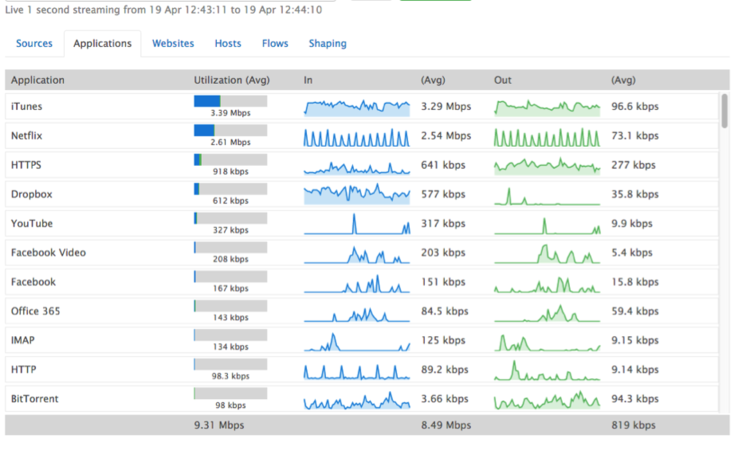Select the Office 365 application name
750x466 pixels.
[35, 311]
